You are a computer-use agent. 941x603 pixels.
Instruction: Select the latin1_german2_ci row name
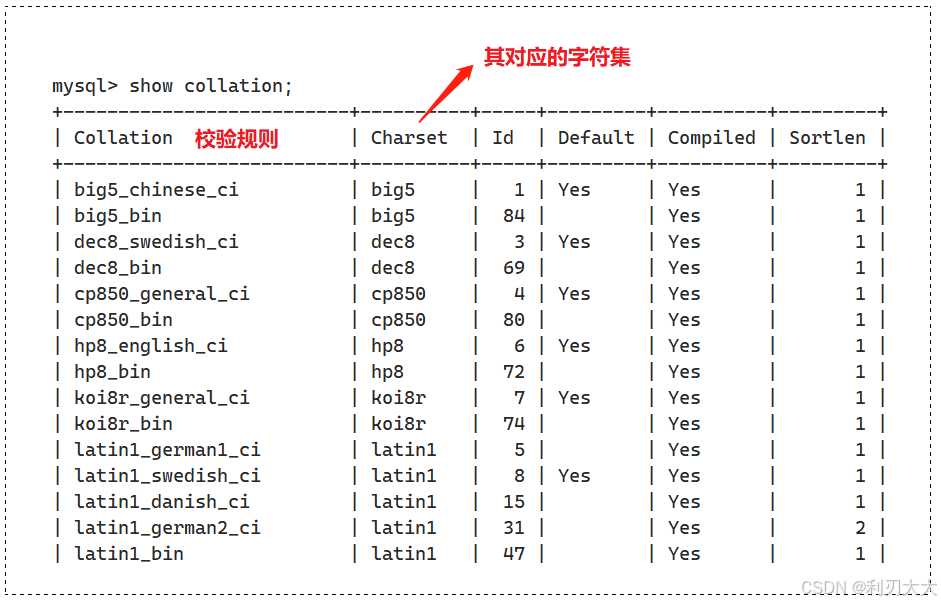tap(167, 528)
